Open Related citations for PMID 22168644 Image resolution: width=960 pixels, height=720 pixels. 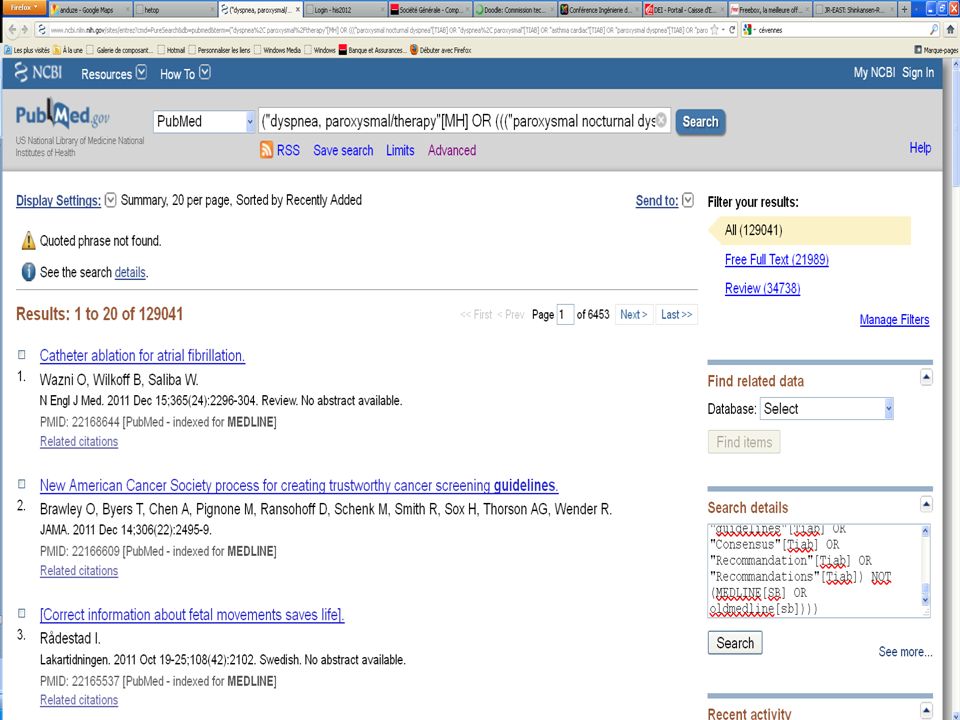[x=79, y=441]
